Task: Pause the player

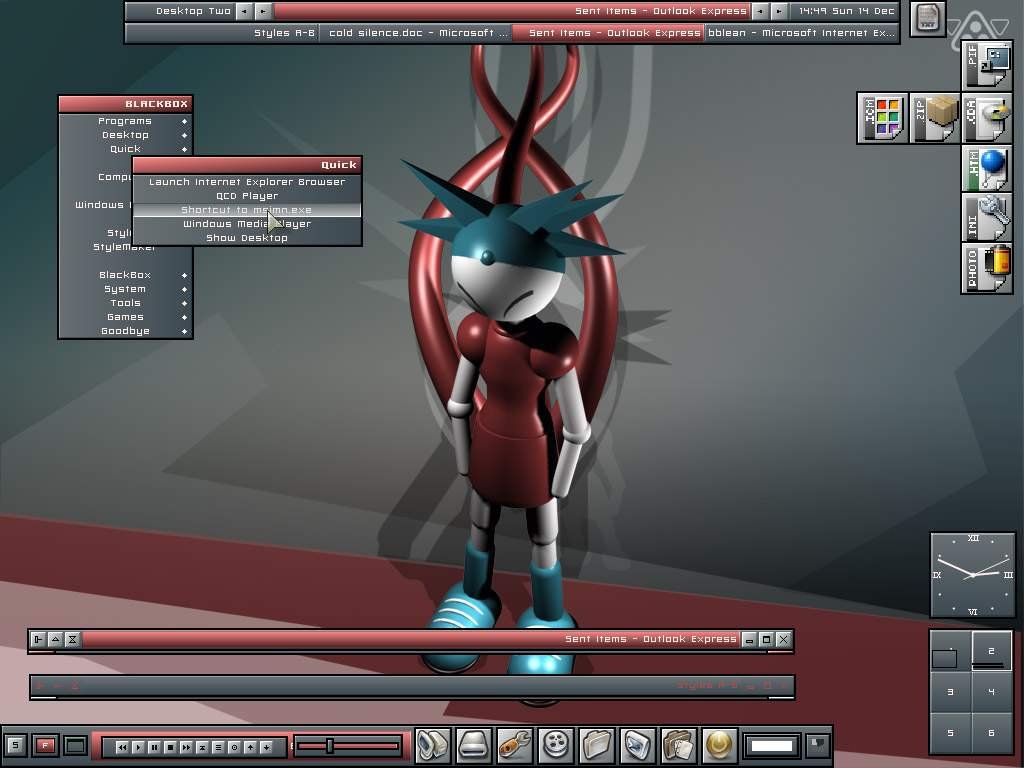Action: (154, 747)
